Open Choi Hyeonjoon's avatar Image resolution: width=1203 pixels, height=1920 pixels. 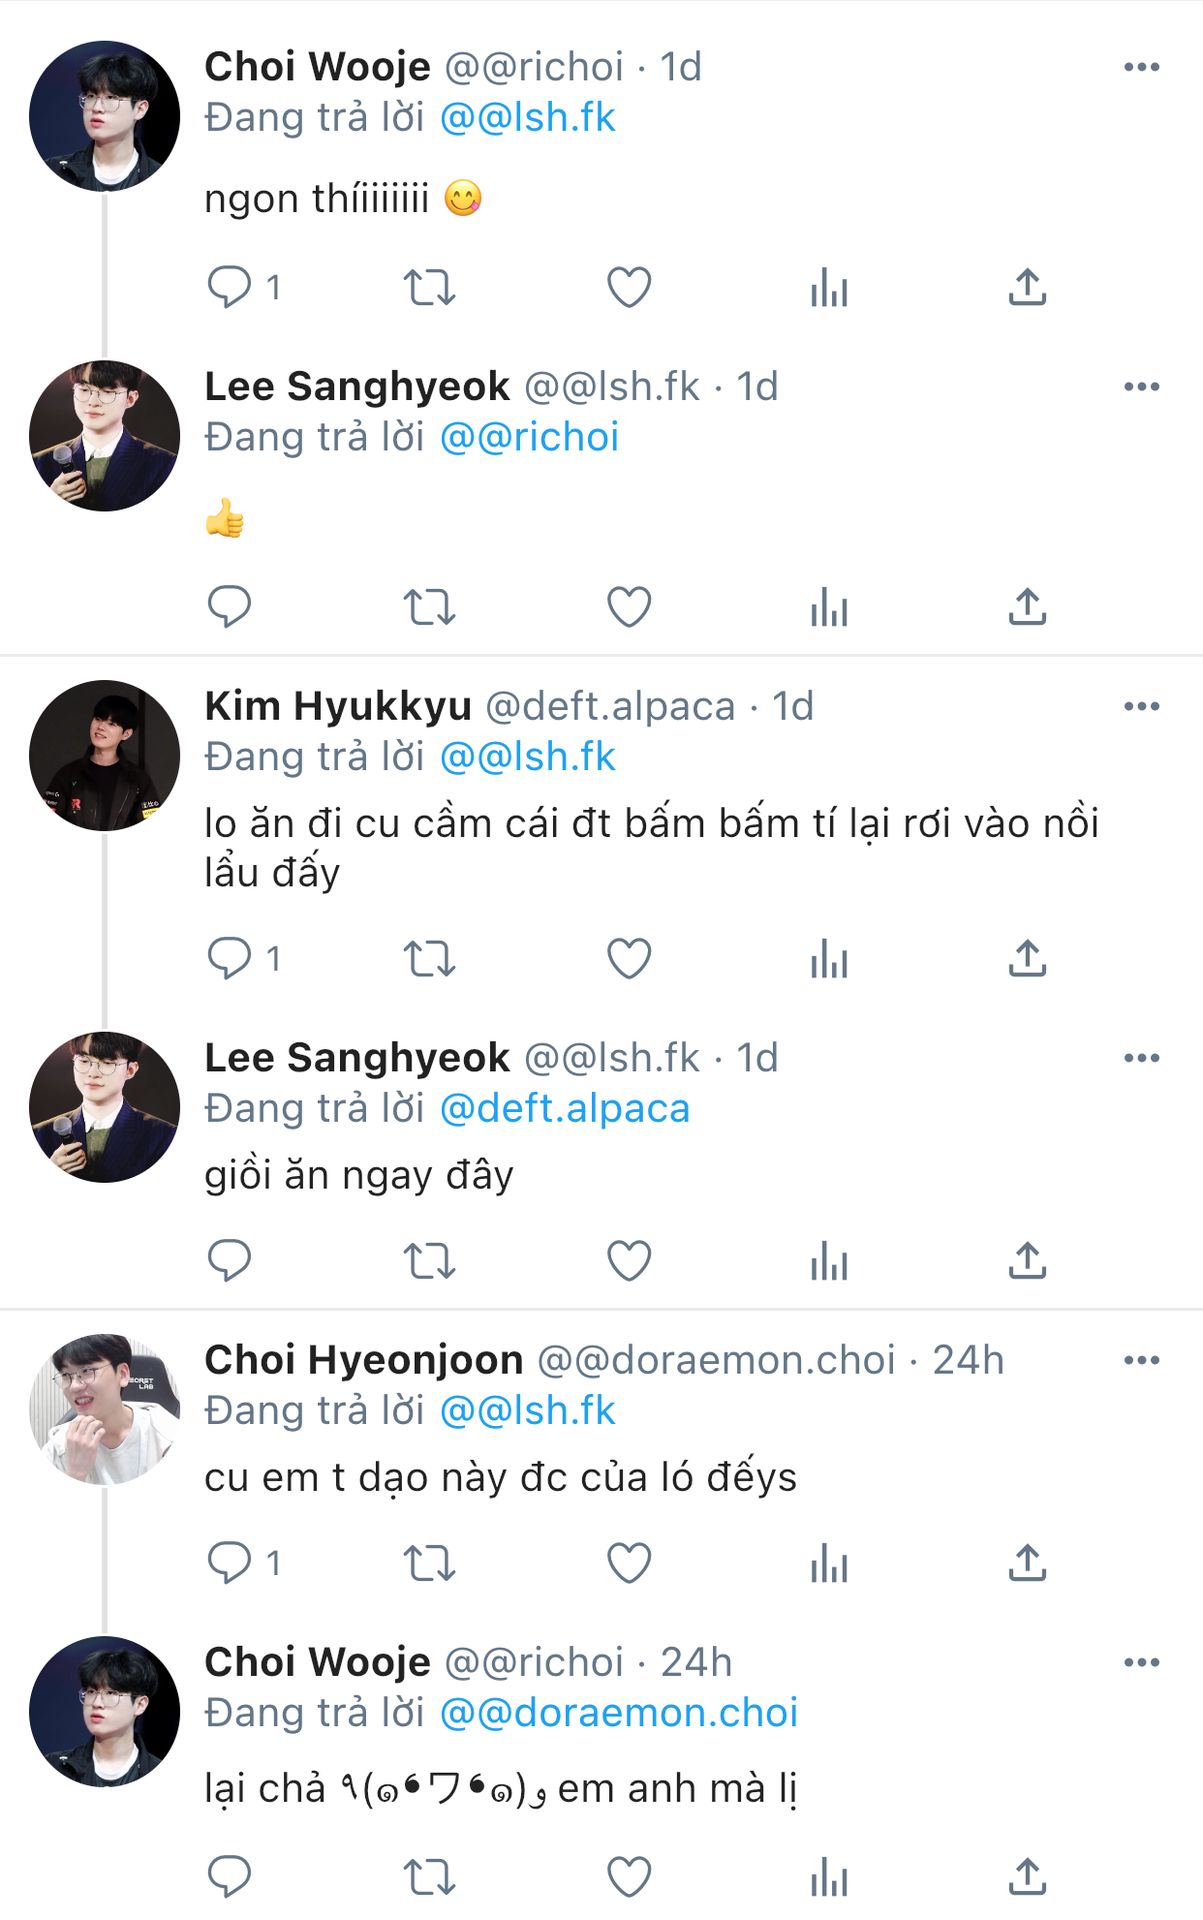(104, 1410)
